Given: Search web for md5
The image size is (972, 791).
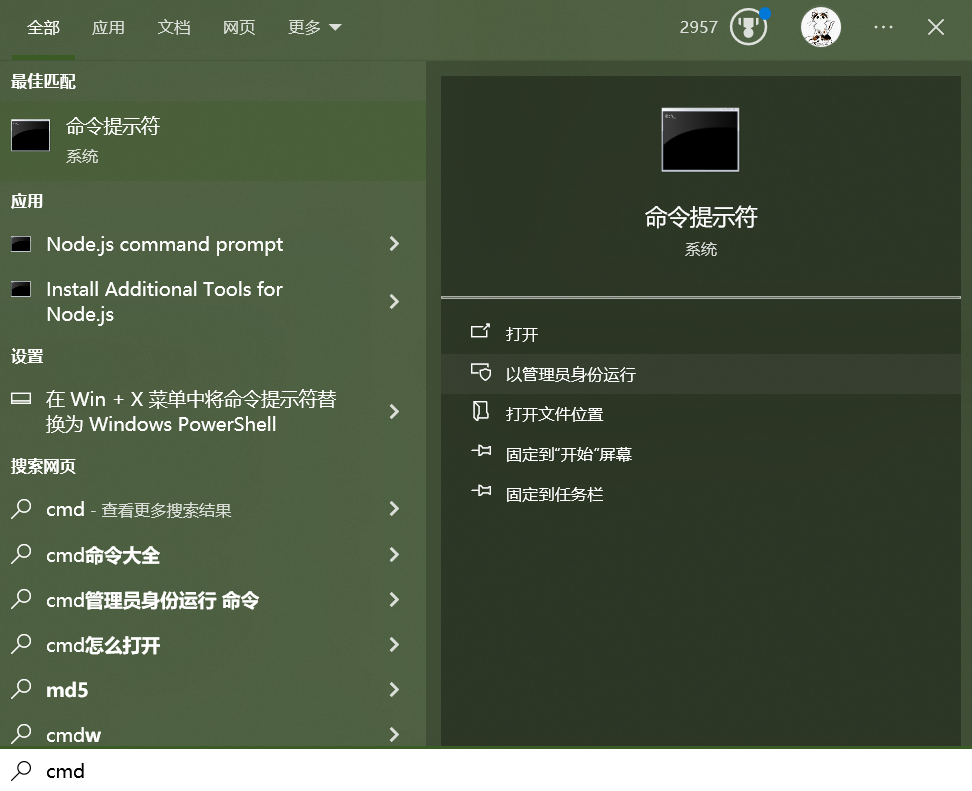Looking at the screenshot, I should (213, 689).
